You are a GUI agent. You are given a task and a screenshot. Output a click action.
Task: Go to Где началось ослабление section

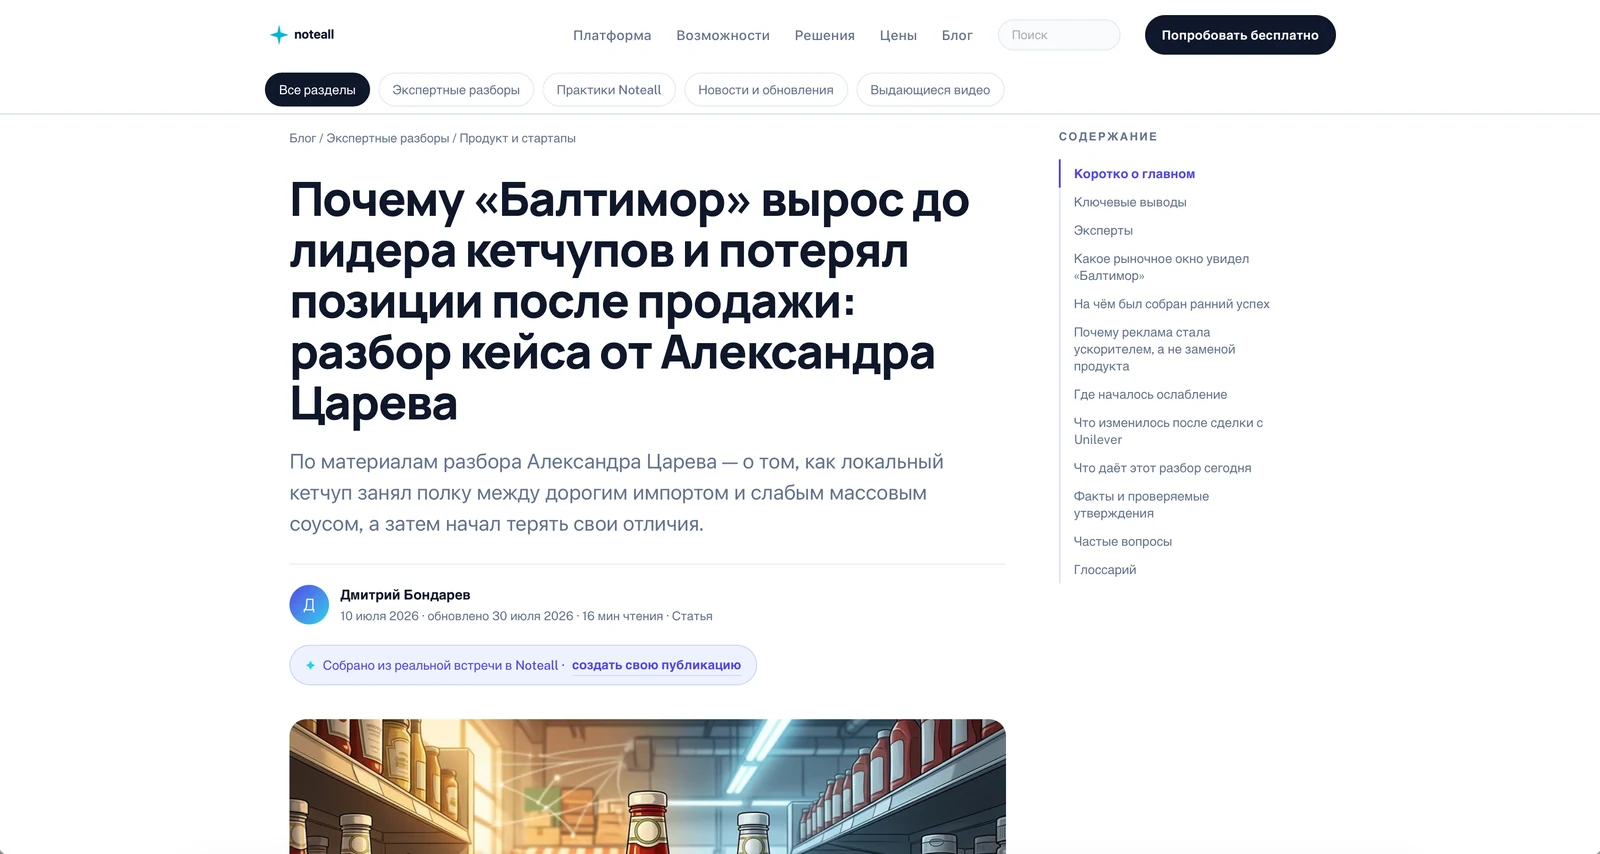1150,395
